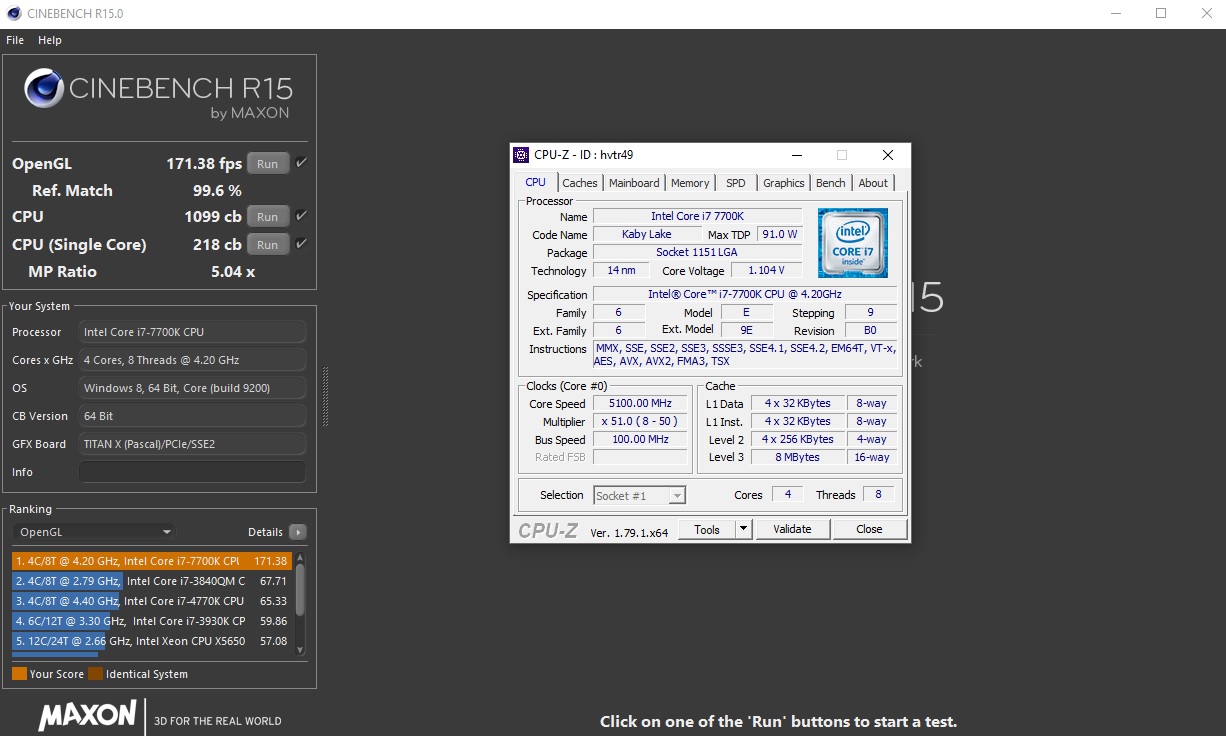Select ranking entry i7-3840QM 67.71
Viewport: 1226px width, 736px height.
(x=152, y=581)
